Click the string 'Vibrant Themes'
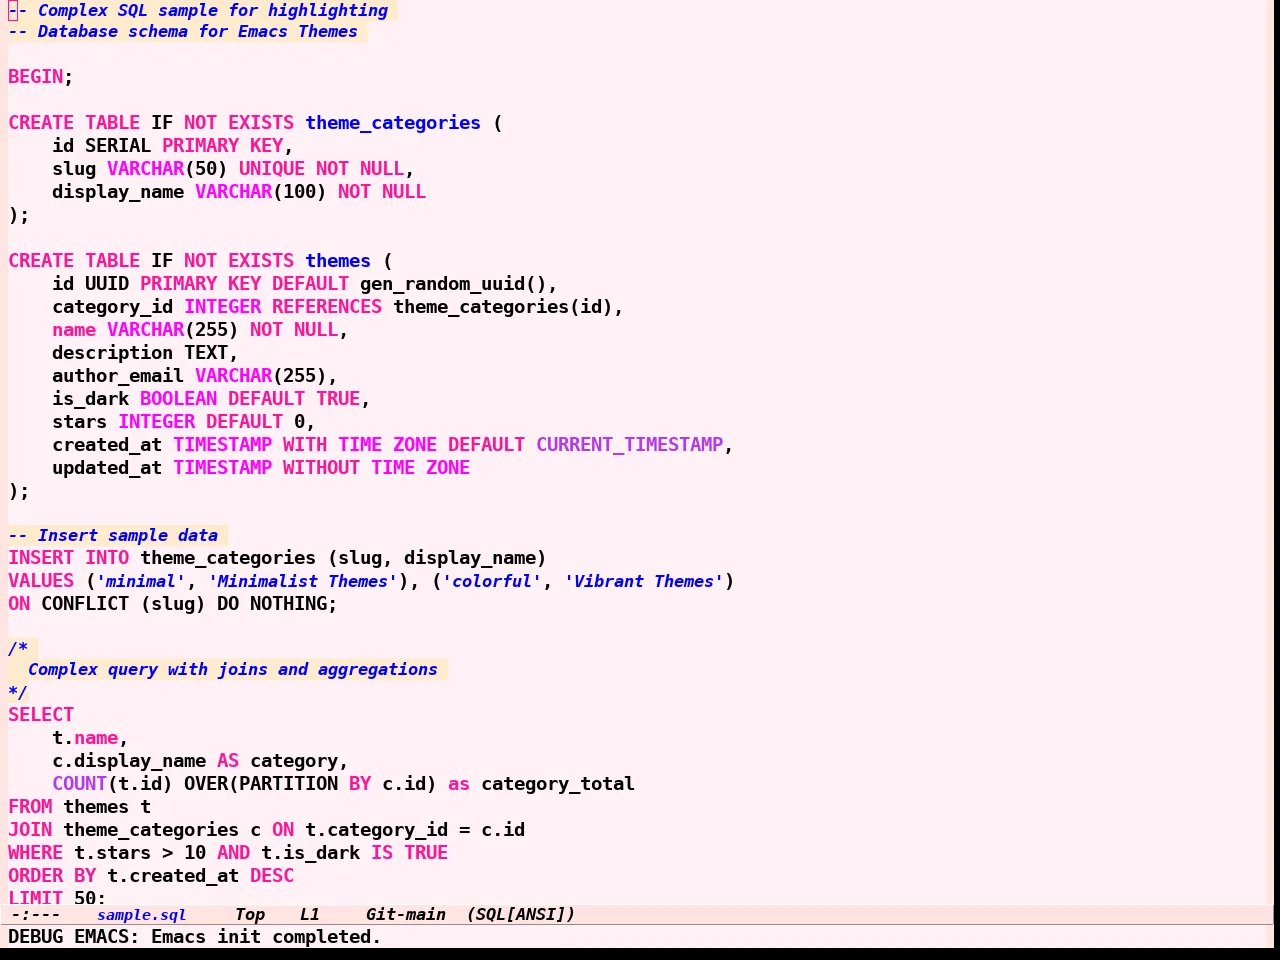This screenshot has width=1280, height=960. click(643, 581)
